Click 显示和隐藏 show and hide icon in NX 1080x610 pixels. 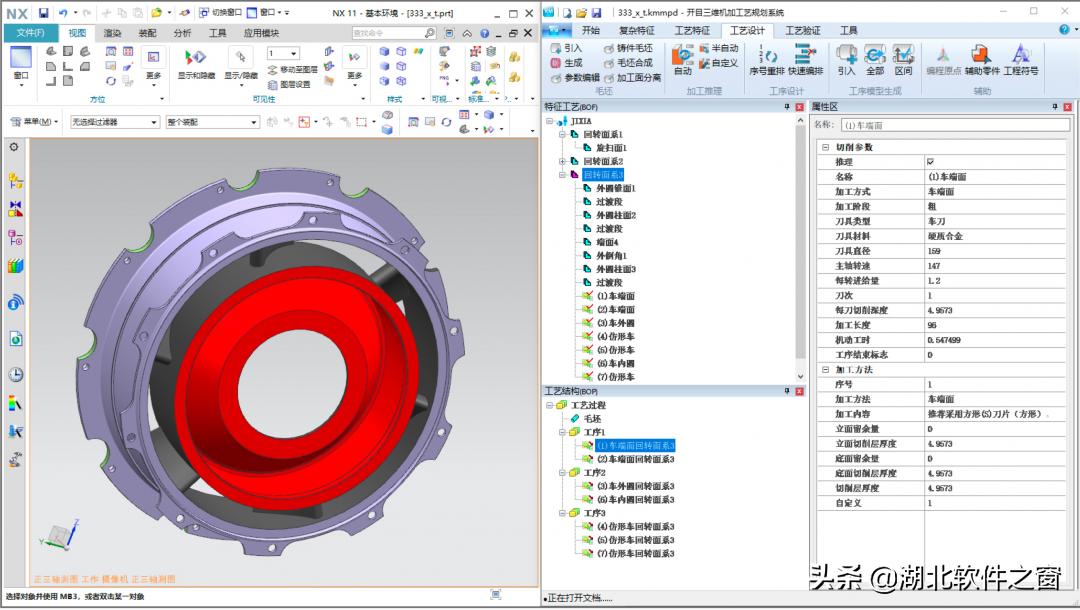point(196,63)
